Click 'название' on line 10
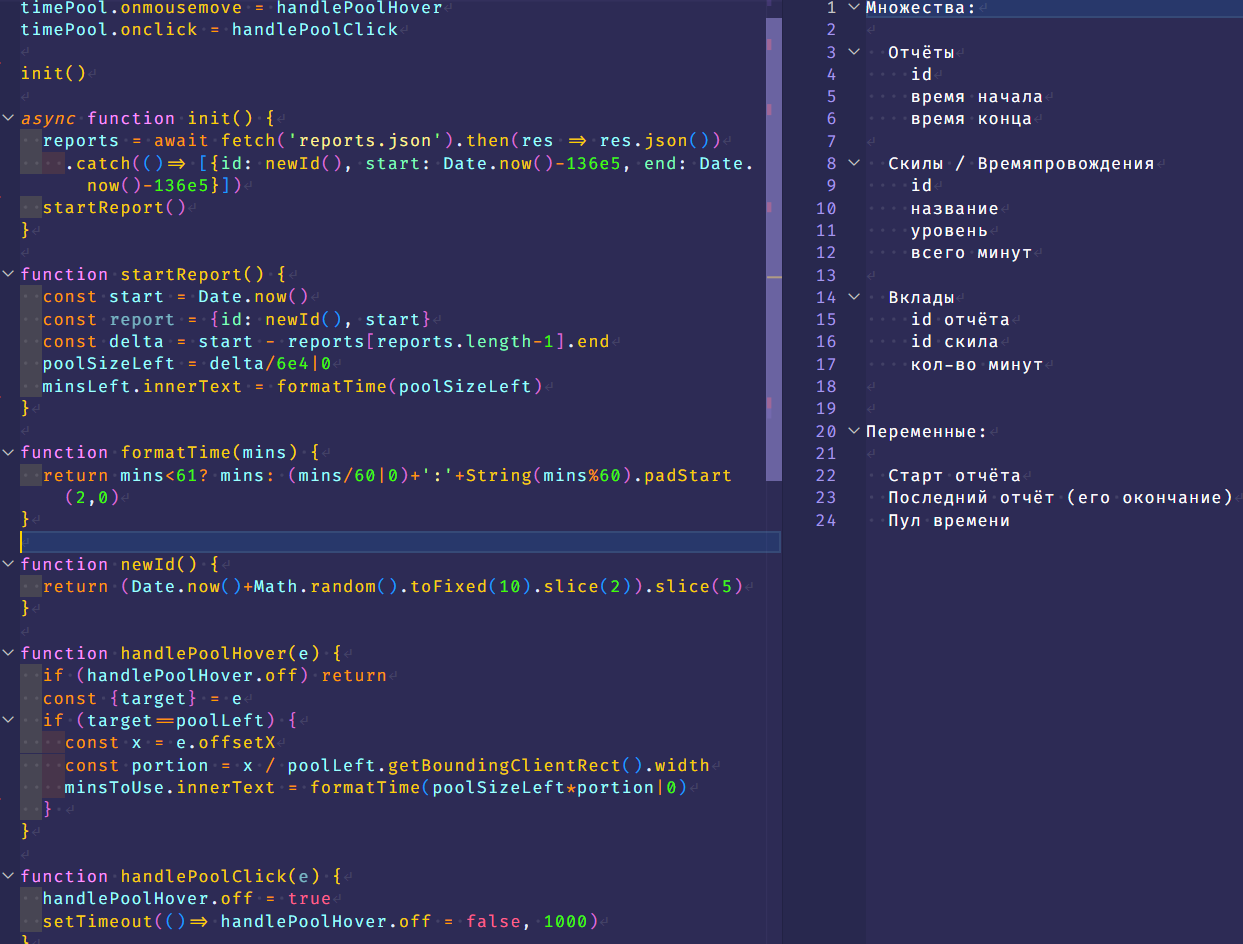Viewport: 1243px width, 944px height. pos(955,208)
